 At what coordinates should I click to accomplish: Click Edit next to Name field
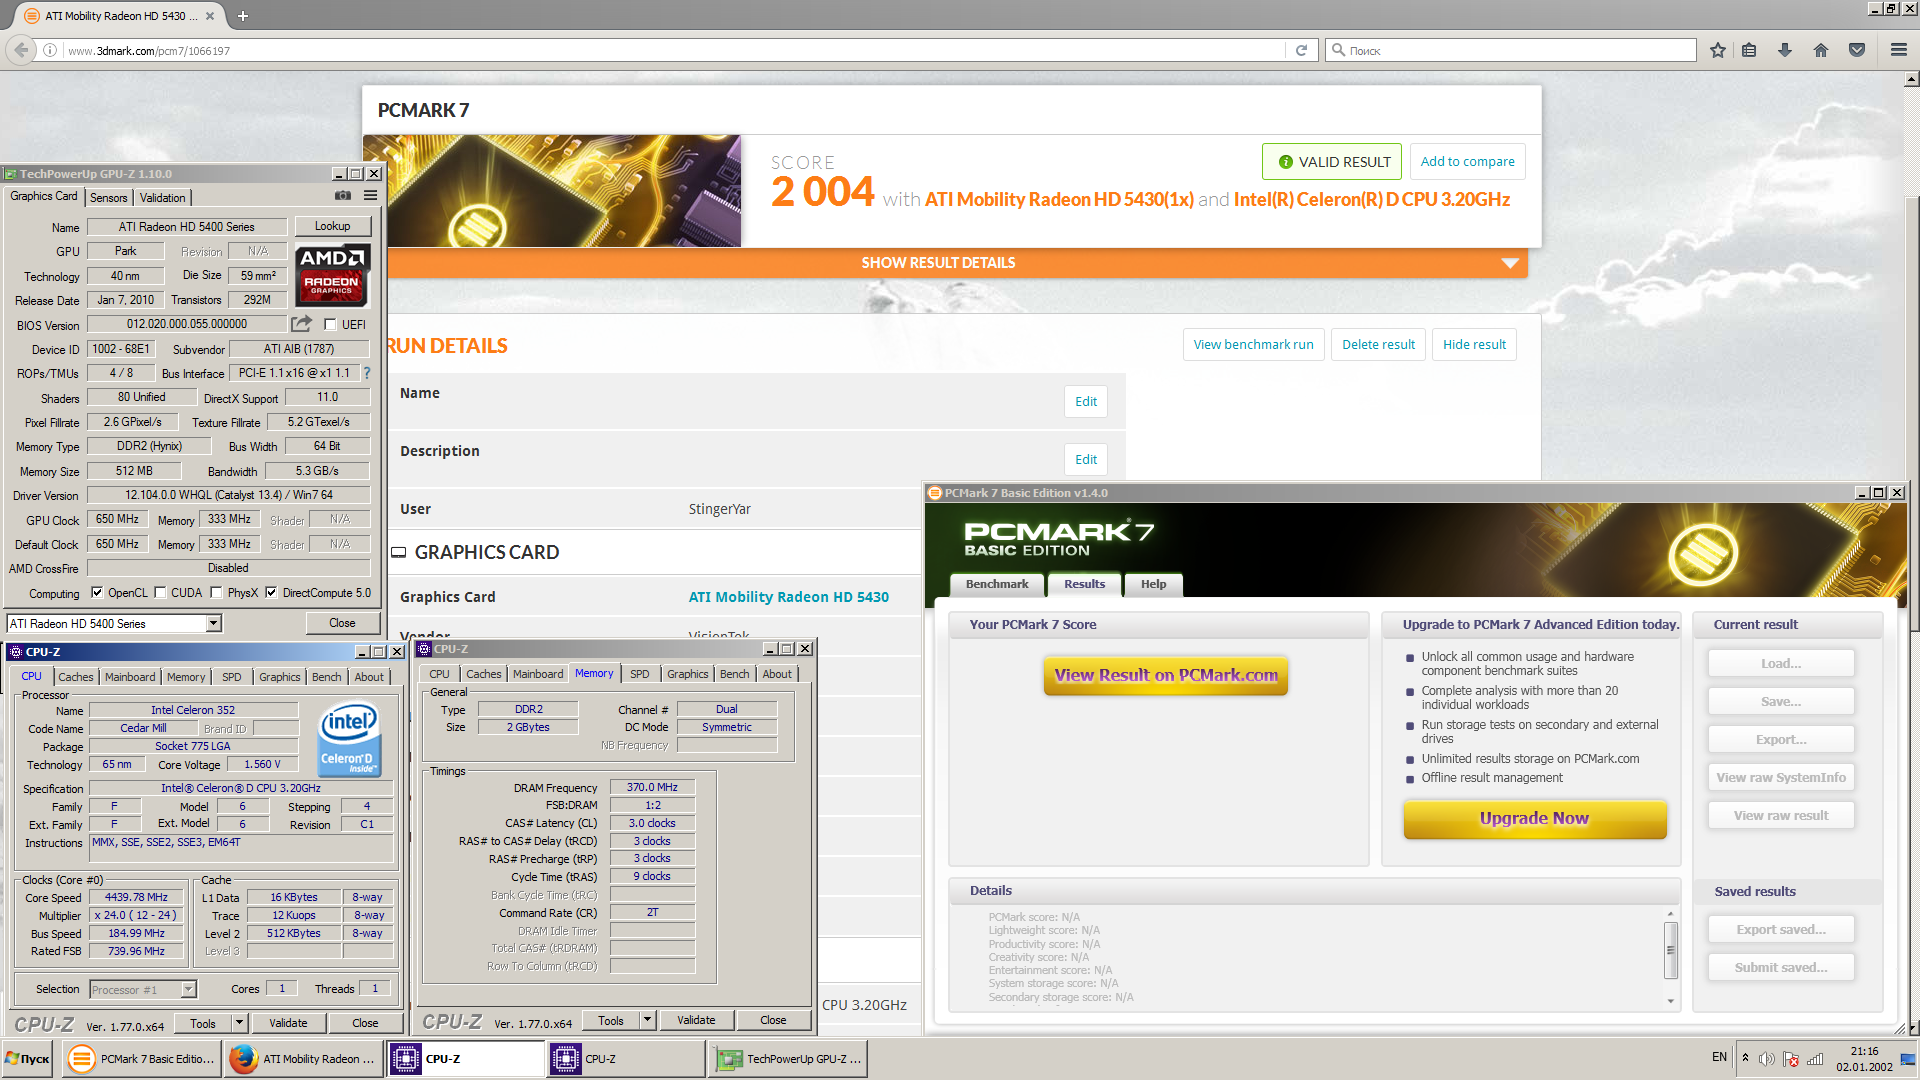pyautogui.click(x=1086, y=401)
